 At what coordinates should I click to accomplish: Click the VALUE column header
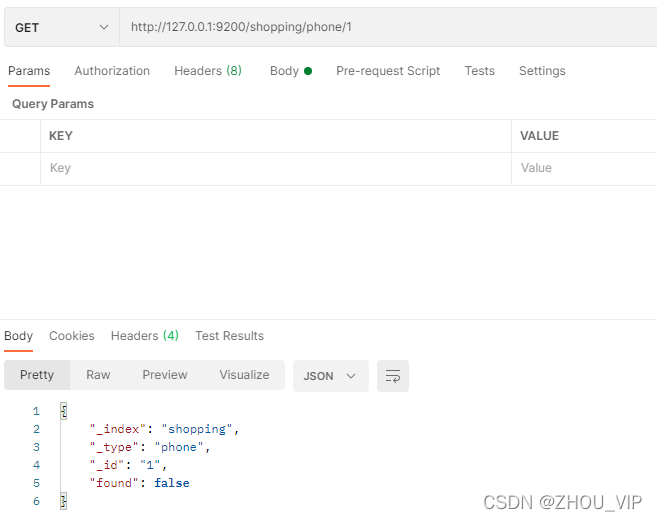coord(539,136)
